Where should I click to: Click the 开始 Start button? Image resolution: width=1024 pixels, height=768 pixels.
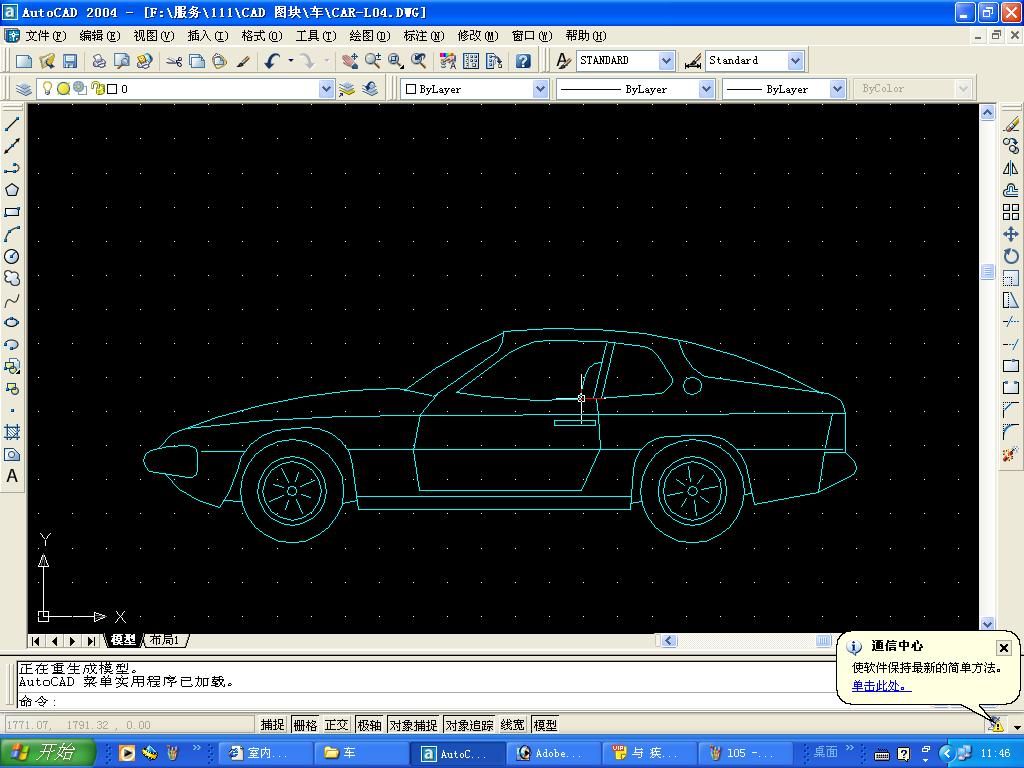point(48,753)
